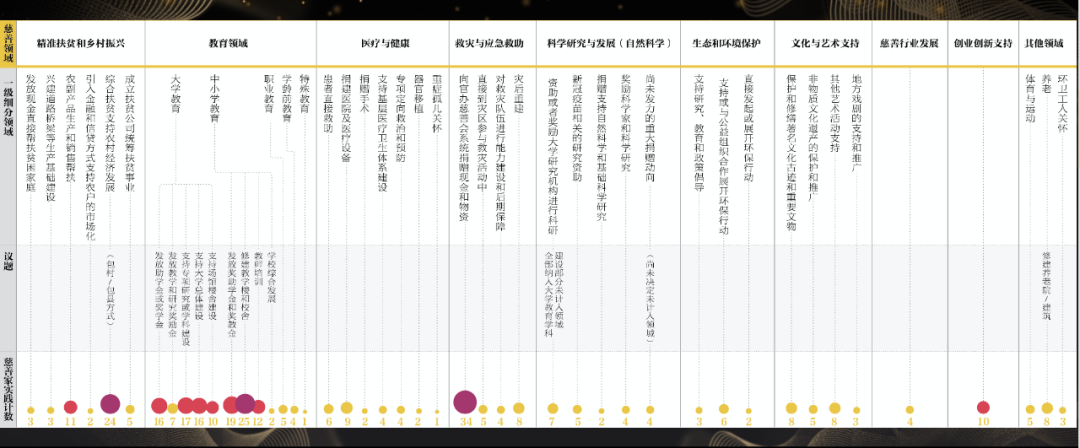1080x448 pixels.
Task: Click the purple bubble labeled 24
Action: point(110,405)
